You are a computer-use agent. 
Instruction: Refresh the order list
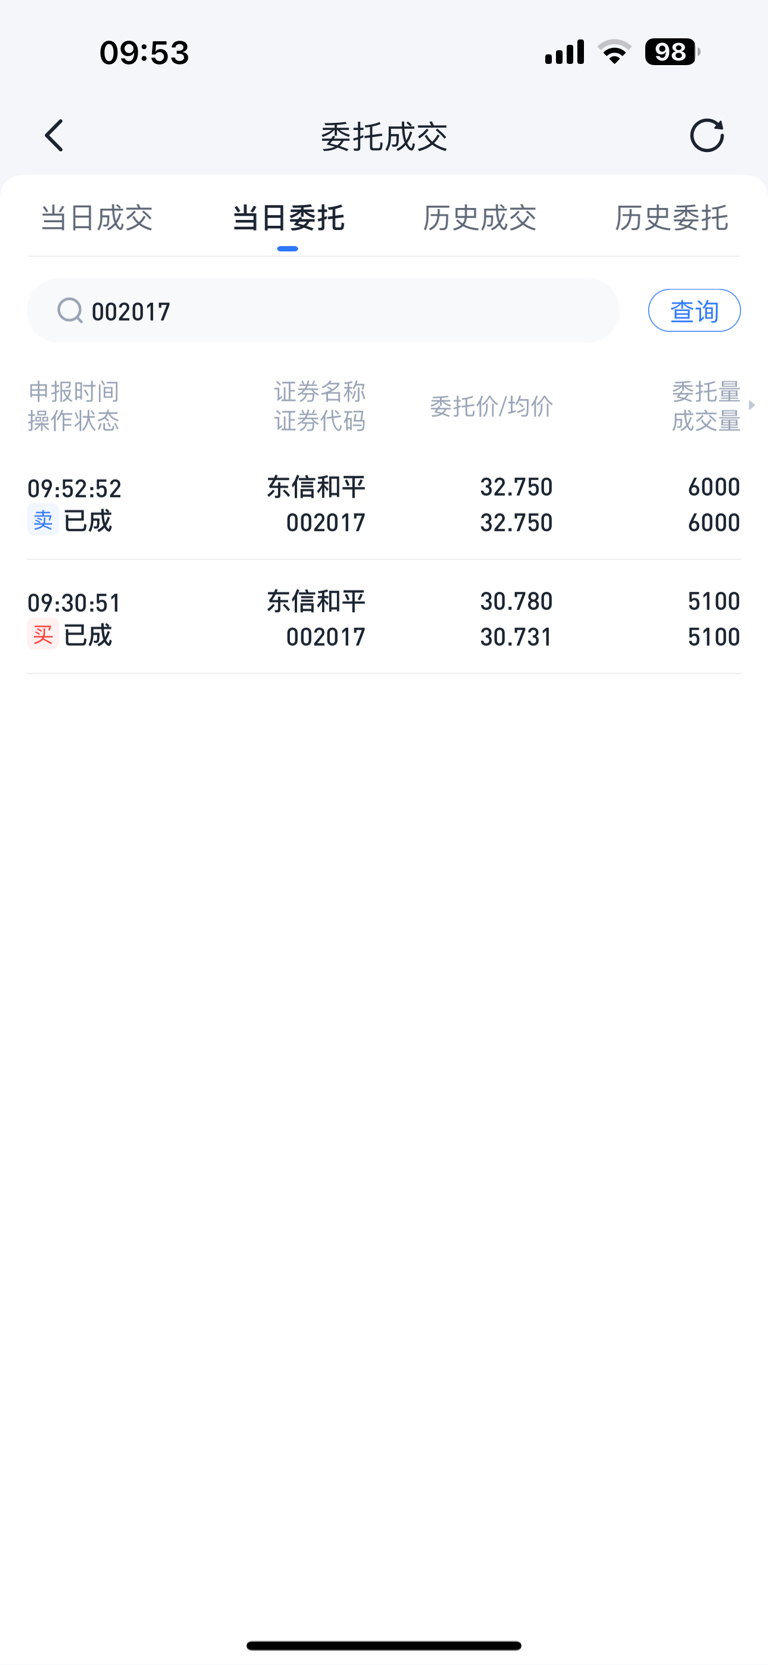[x=707, y=135]
